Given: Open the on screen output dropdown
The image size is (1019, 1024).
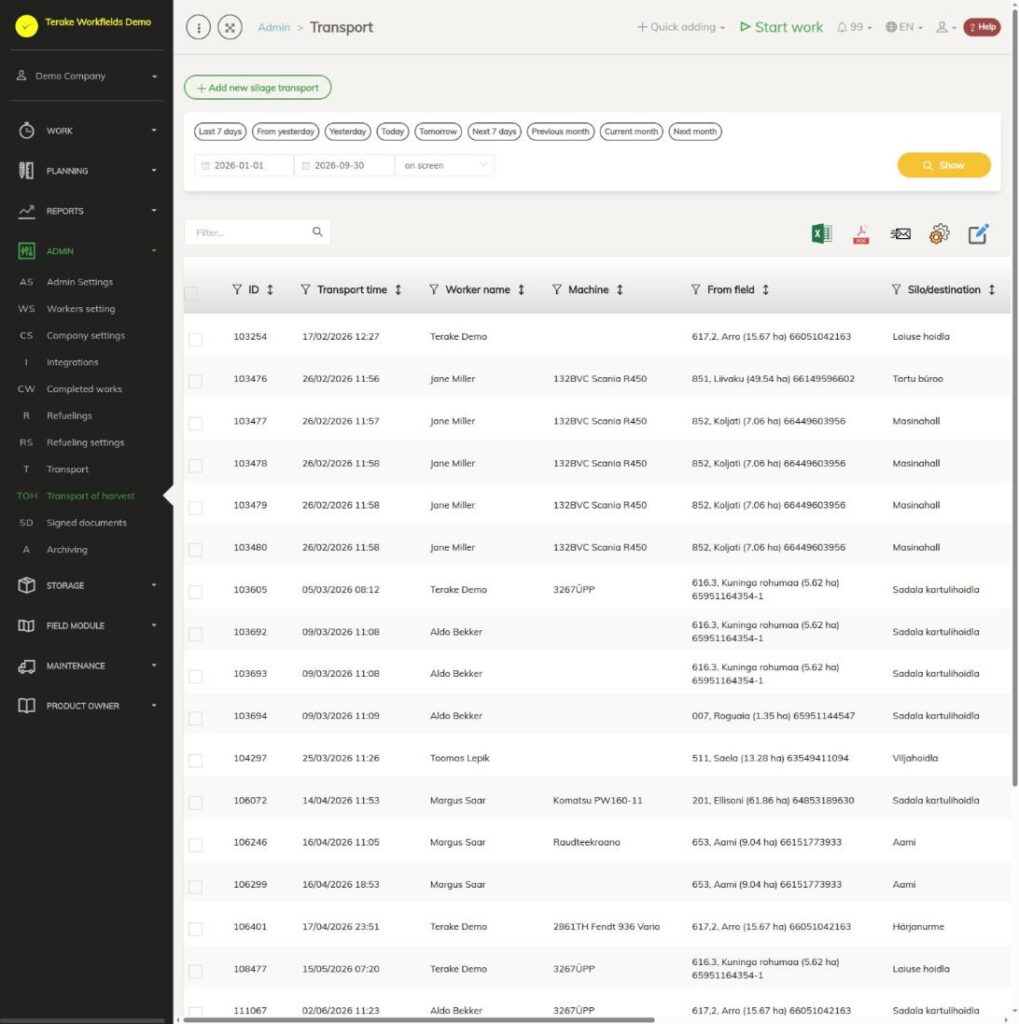Looking at the screenshot, I should pos(445,165).
